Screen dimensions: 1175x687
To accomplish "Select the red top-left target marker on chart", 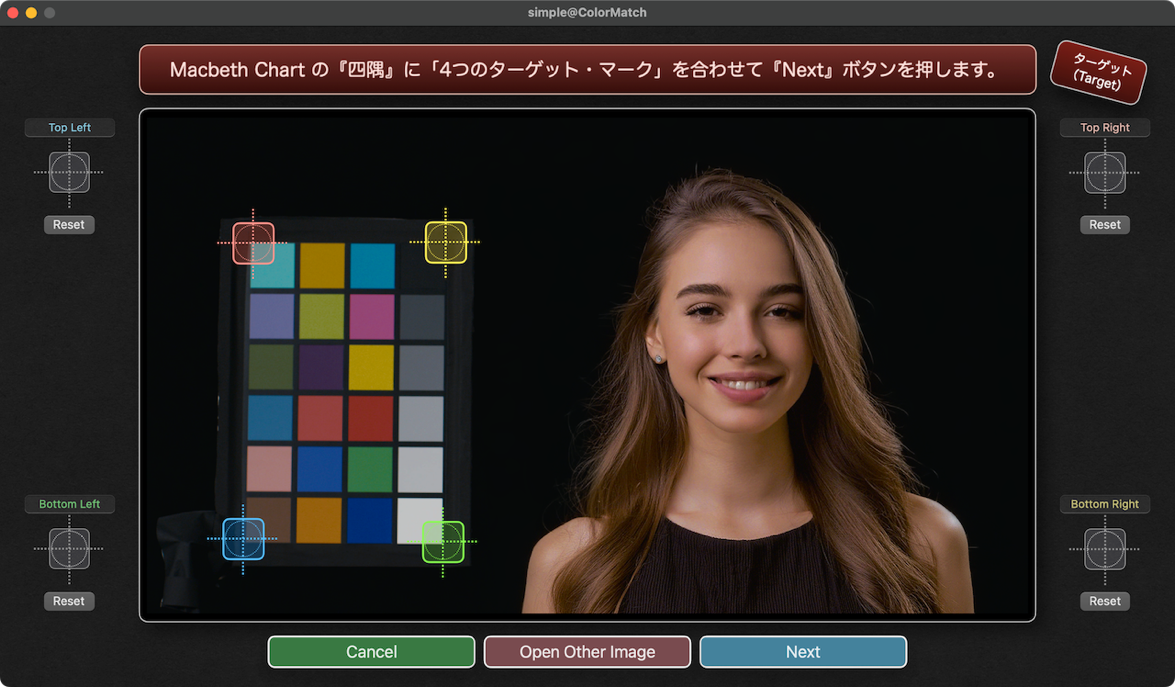I will 253,243.
